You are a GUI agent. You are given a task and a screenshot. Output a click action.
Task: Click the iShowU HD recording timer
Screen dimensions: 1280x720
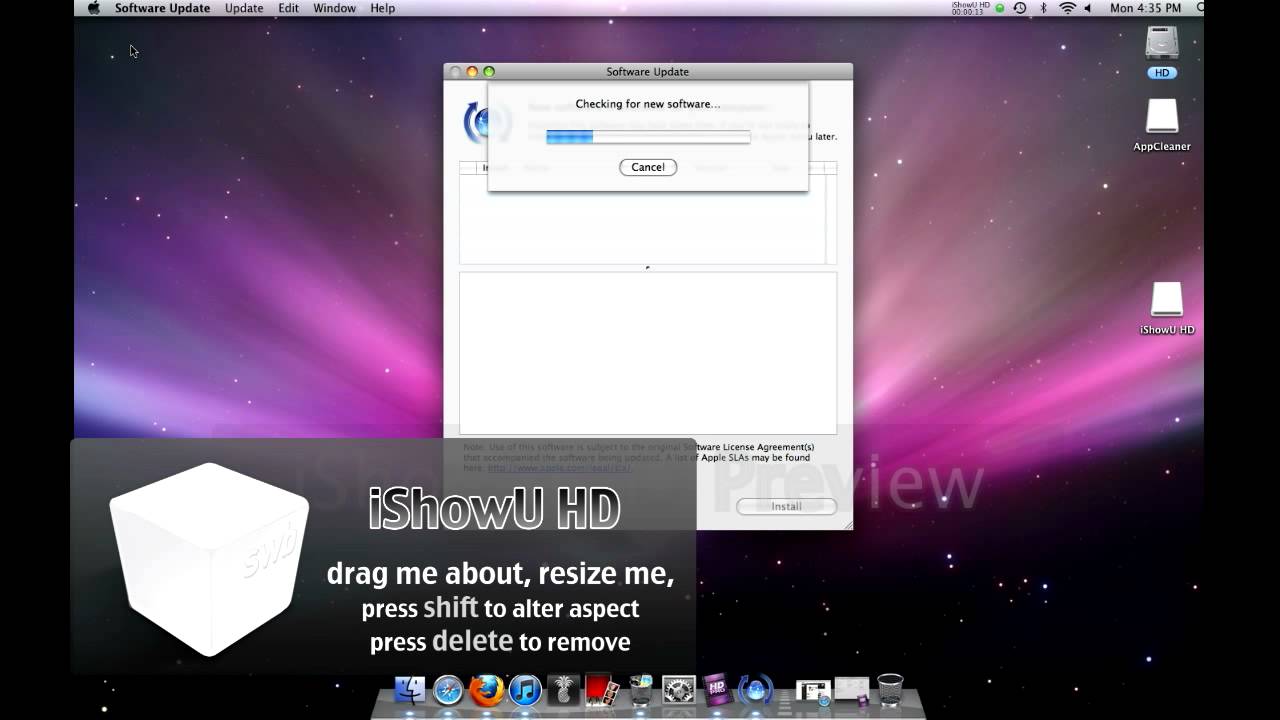coord(970,8)
